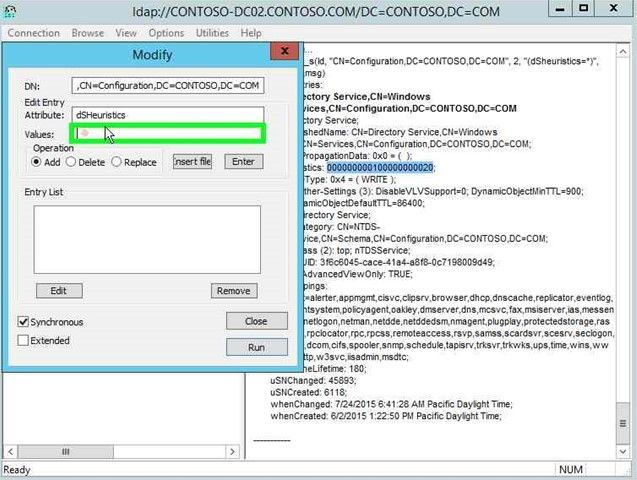Click the horizontal scrollbar thumb
Image resolution: width=637 pixels, height=480 pixels.
[x=66, y=452]
